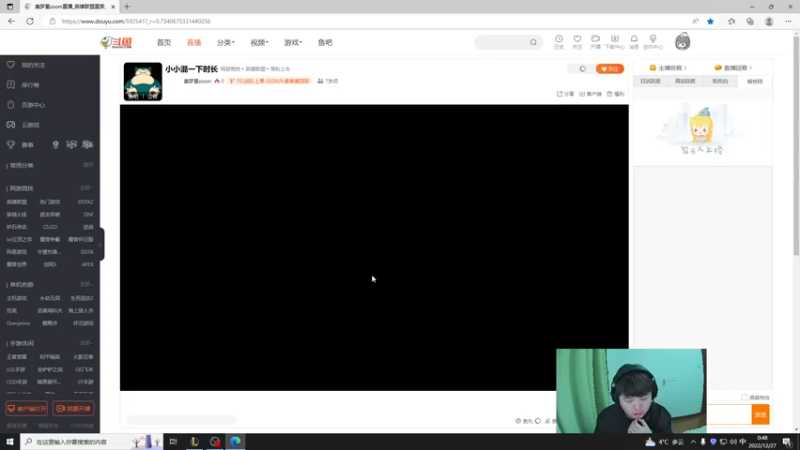Open the 直播回看 link
This screenshot has width=800, height=450.
(x=733, y=67)
